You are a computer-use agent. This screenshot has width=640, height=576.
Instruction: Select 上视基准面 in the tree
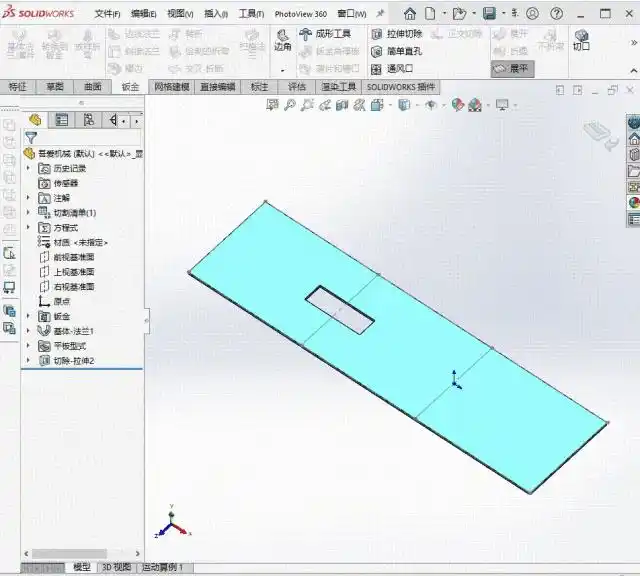67,272
